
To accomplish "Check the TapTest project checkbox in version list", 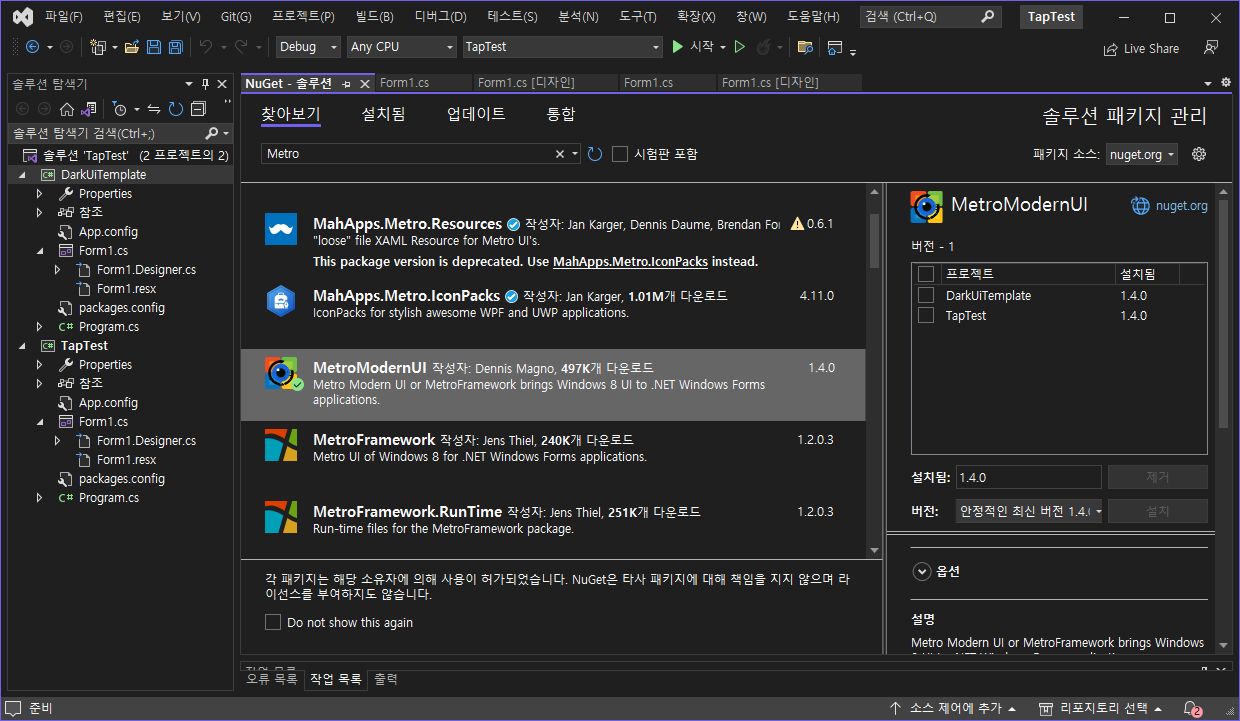I will pyautogui.click(x=926, y=315).
